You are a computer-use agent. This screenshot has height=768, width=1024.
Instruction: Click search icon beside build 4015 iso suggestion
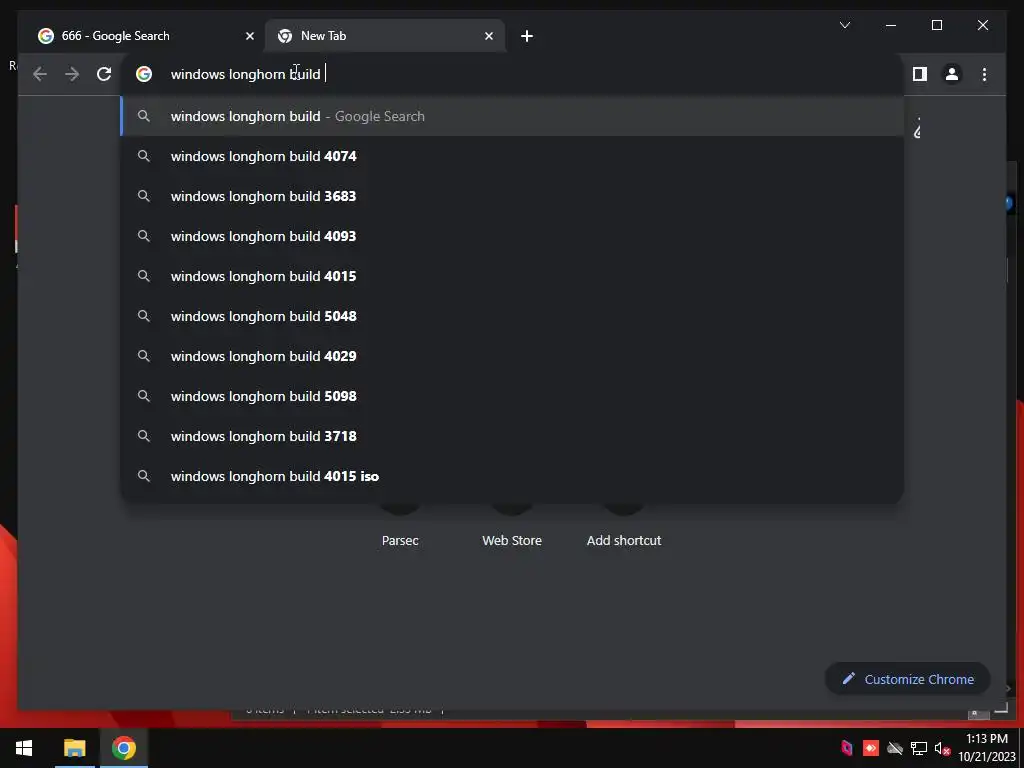pyautogui.click(x=144, y=476)
